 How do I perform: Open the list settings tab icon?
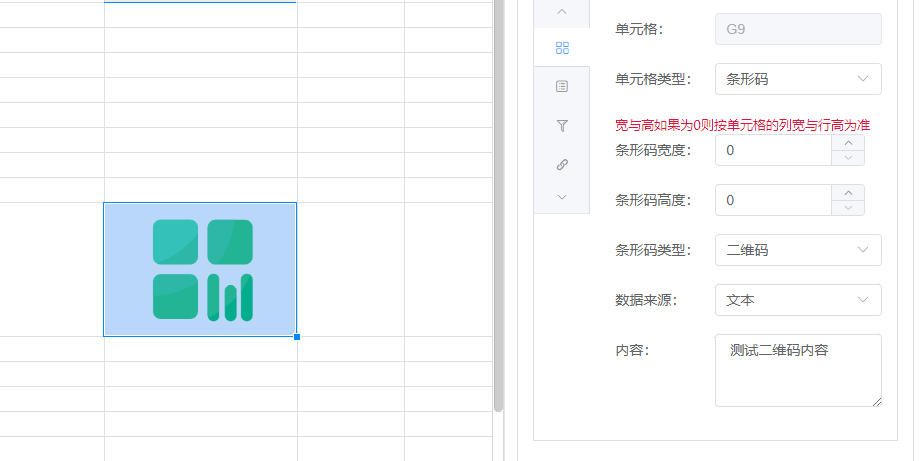pos(562,87)
